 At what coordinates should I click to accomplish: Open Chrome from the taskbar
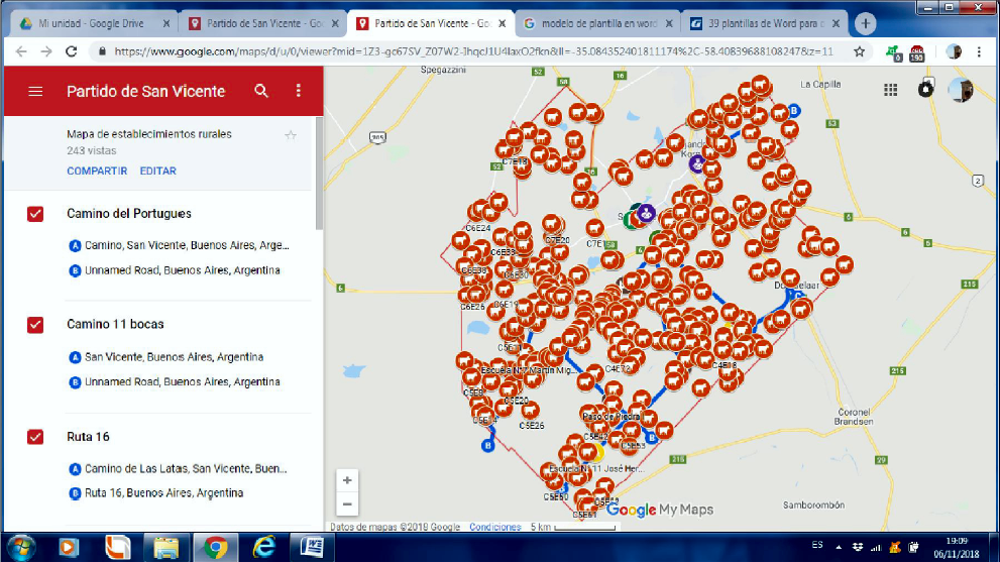(216, 548)
